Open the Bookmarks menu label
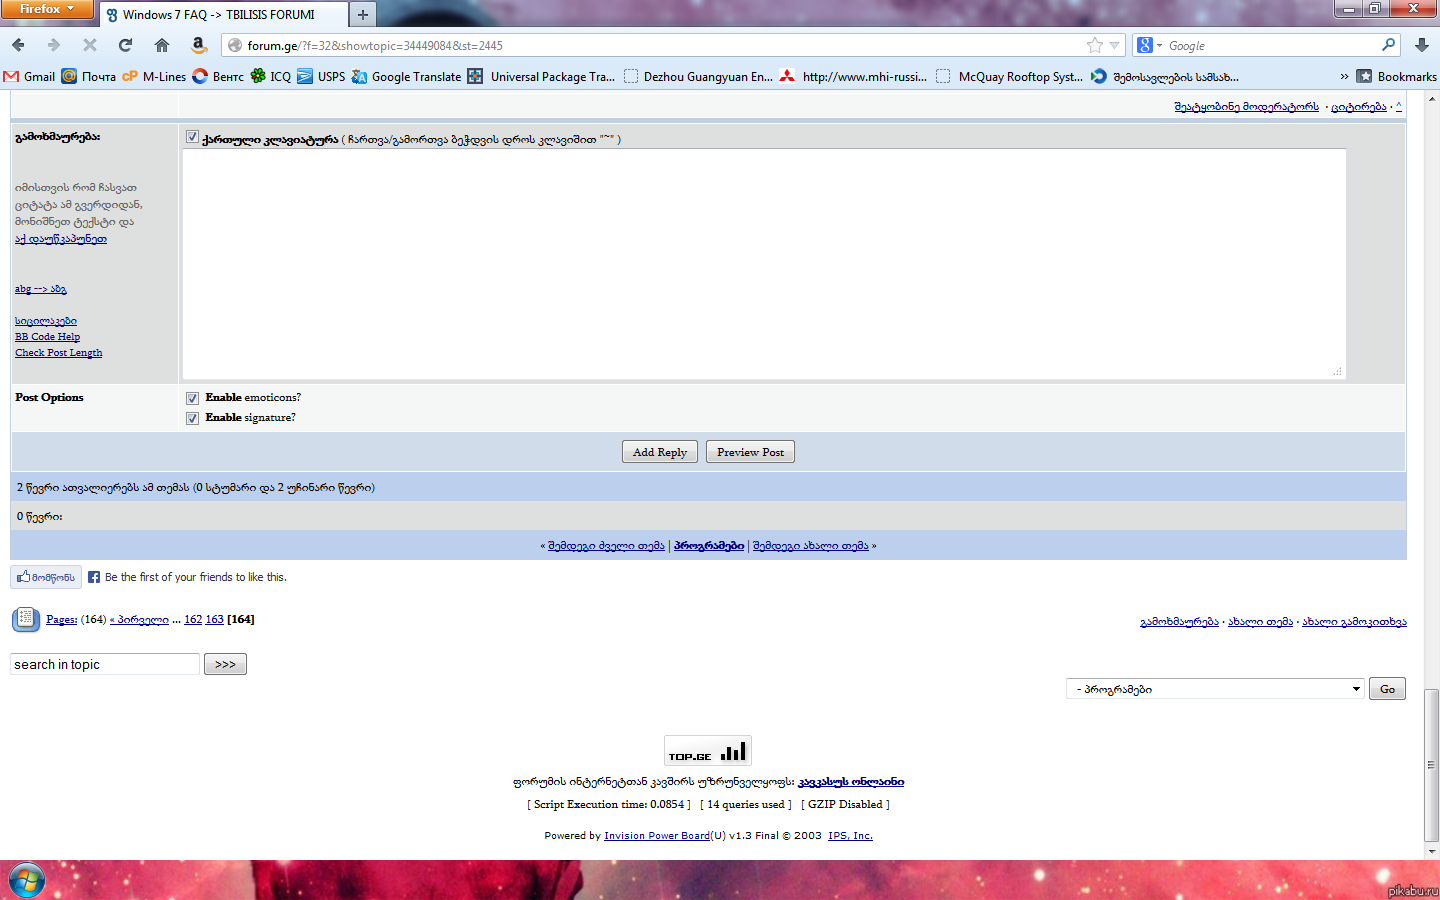The height and width of the screenshot is (900, 1440). click(x=1406, y=76)
